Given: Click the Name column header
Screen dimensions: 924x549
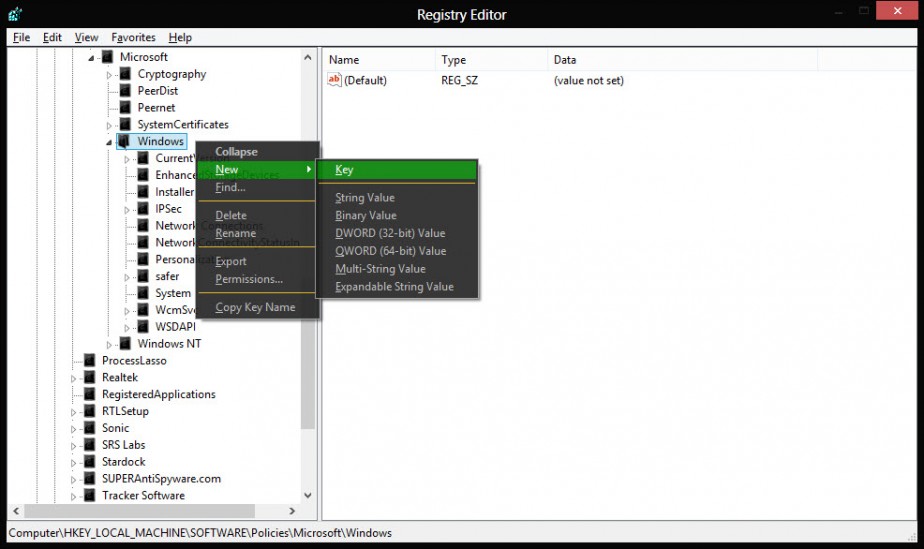Looking at the screenshot, I should coord(379,59).
